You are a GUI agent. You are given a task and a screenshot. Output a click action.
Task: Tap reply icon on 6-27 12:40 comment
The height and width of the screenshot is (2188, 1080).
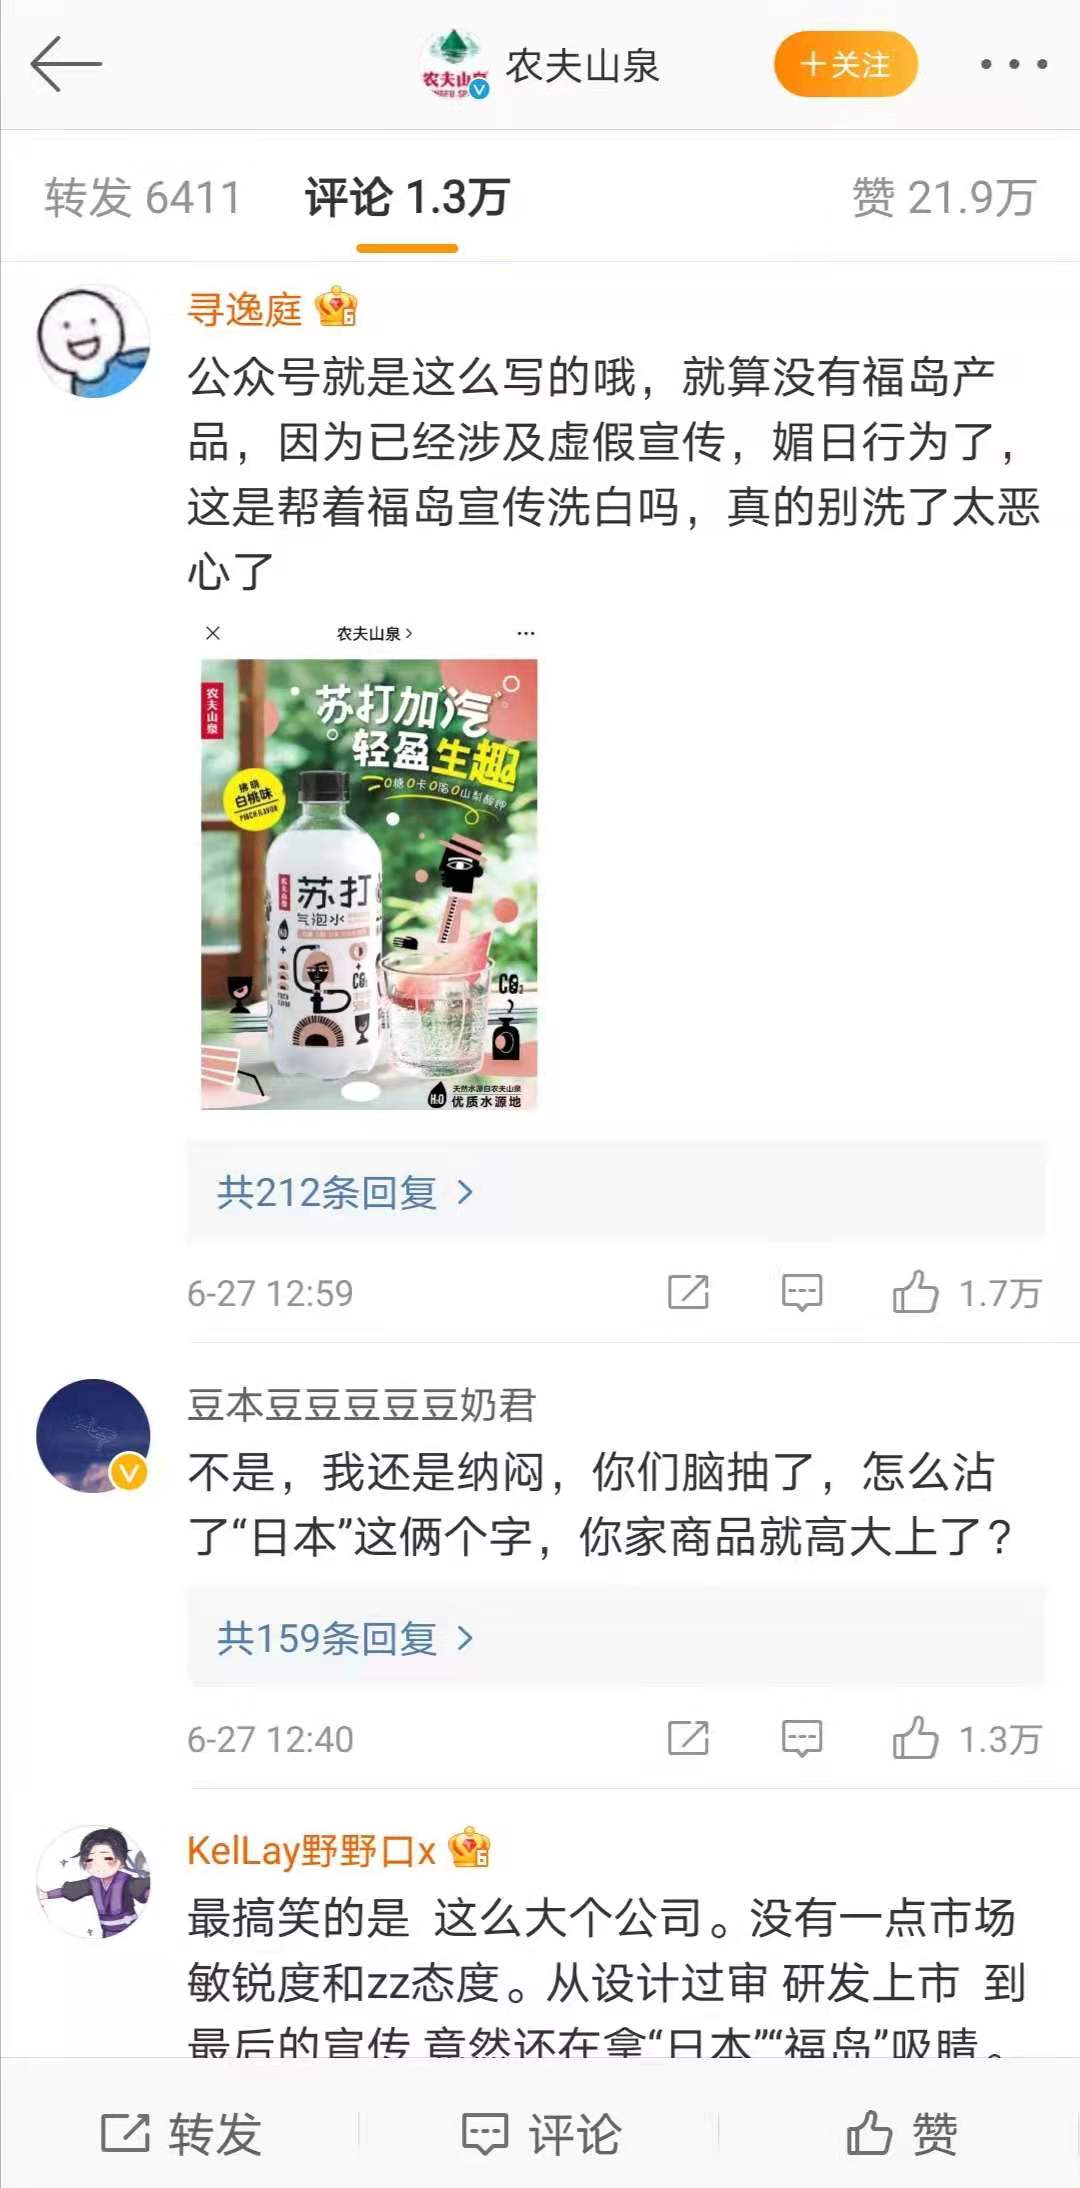point(802,1738)
